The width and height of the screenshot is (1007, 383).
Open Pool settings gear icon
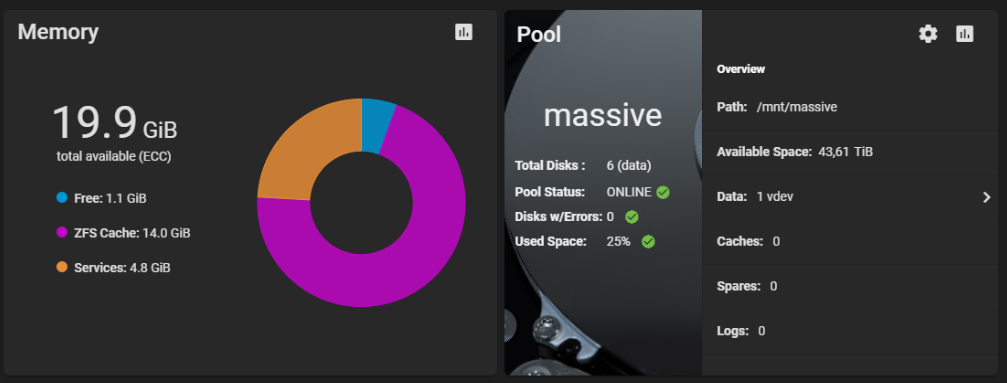(928, 34)
